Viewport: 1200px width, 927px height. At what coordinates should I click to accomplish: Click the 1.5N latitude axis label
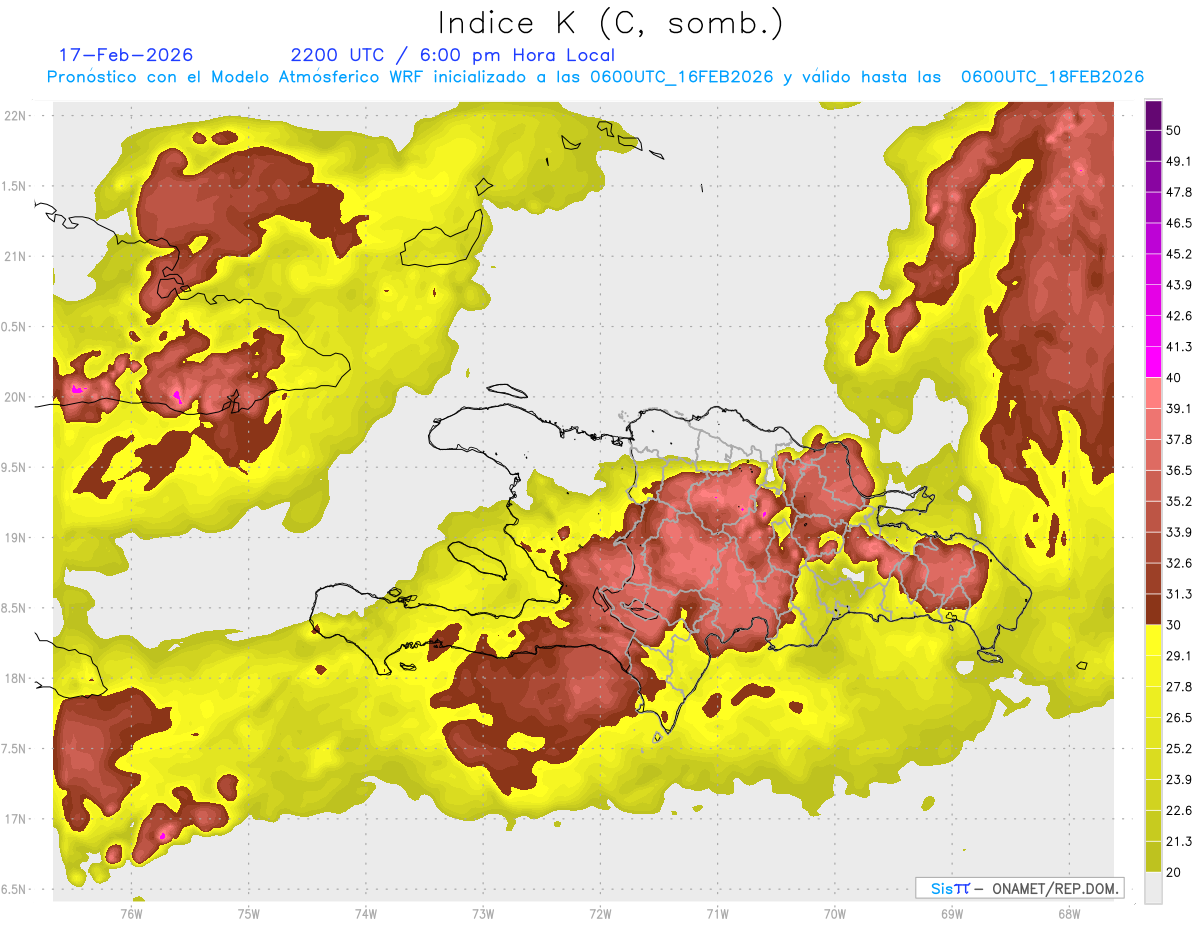point(16,186)
